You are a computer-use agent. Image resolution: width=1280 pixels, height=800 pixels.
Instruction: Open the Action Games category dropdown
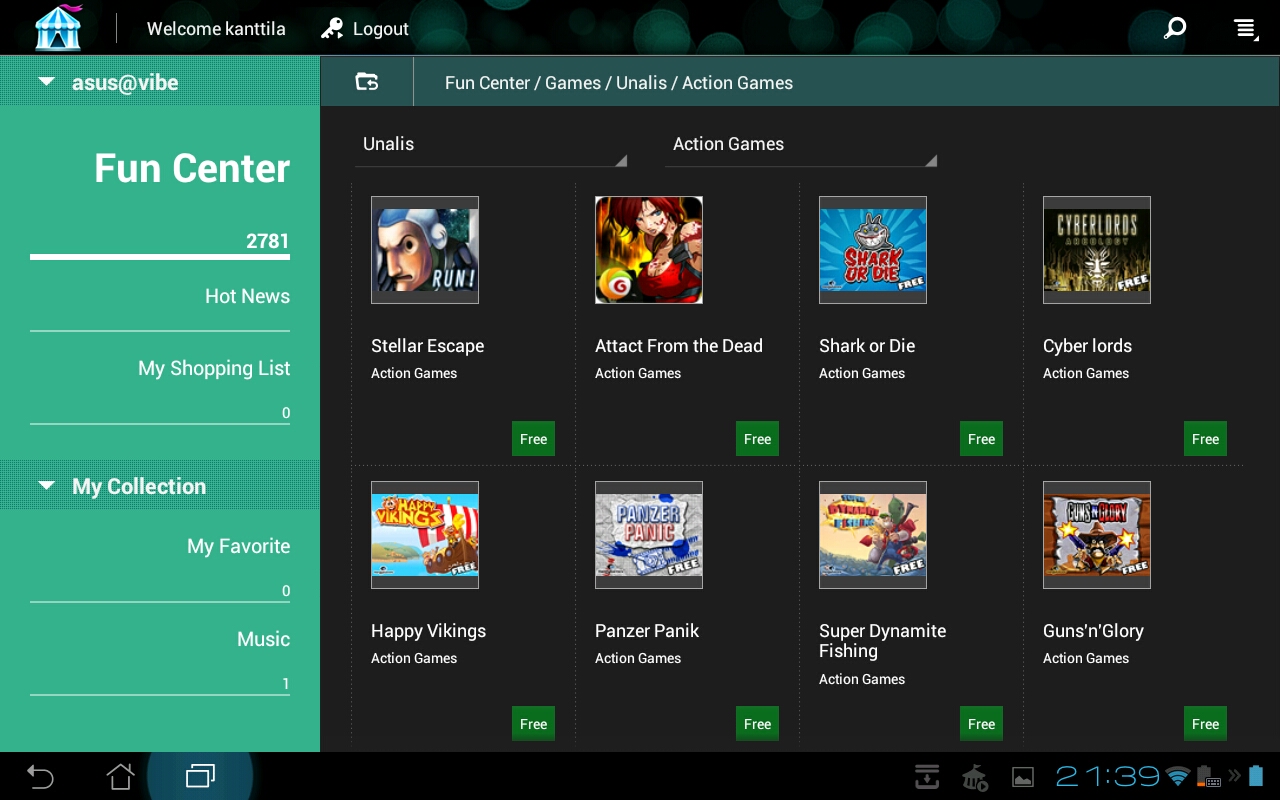(801, 145)
